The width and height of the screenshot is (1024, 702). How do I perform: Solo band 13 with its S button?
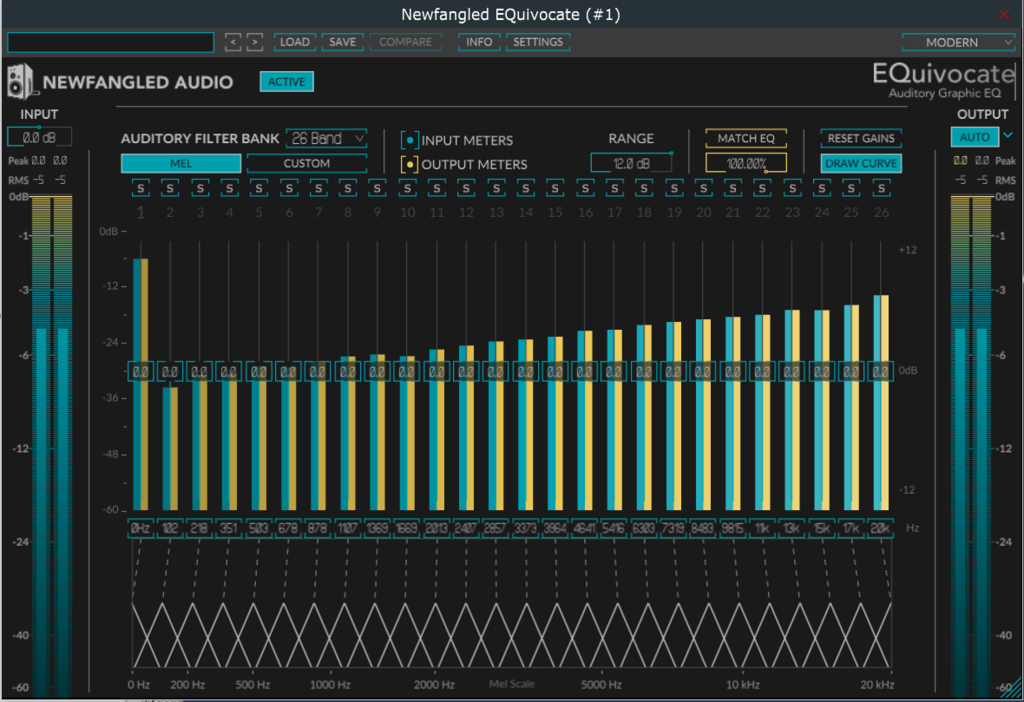coord(496,189)
